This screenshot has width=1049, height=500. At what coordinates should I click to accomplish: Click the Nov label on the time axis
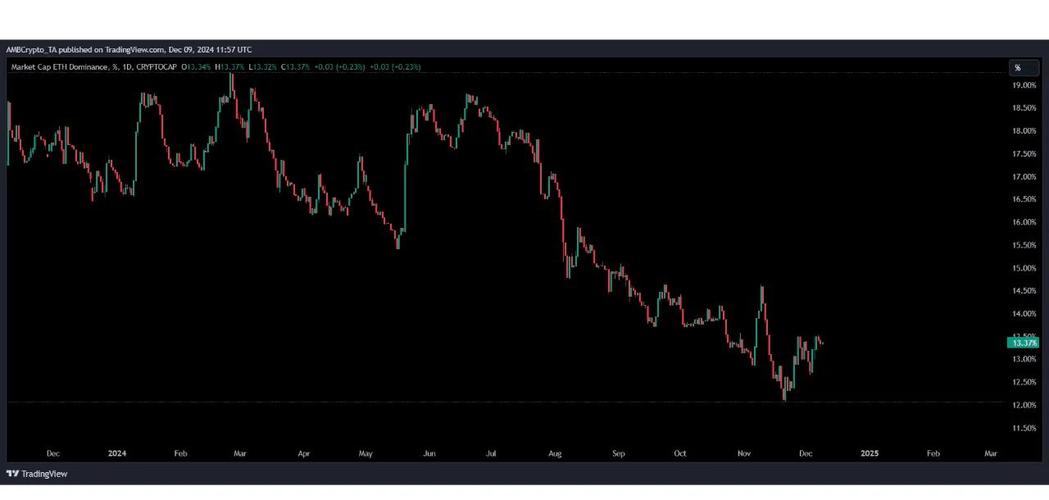[x=743, y=453]
